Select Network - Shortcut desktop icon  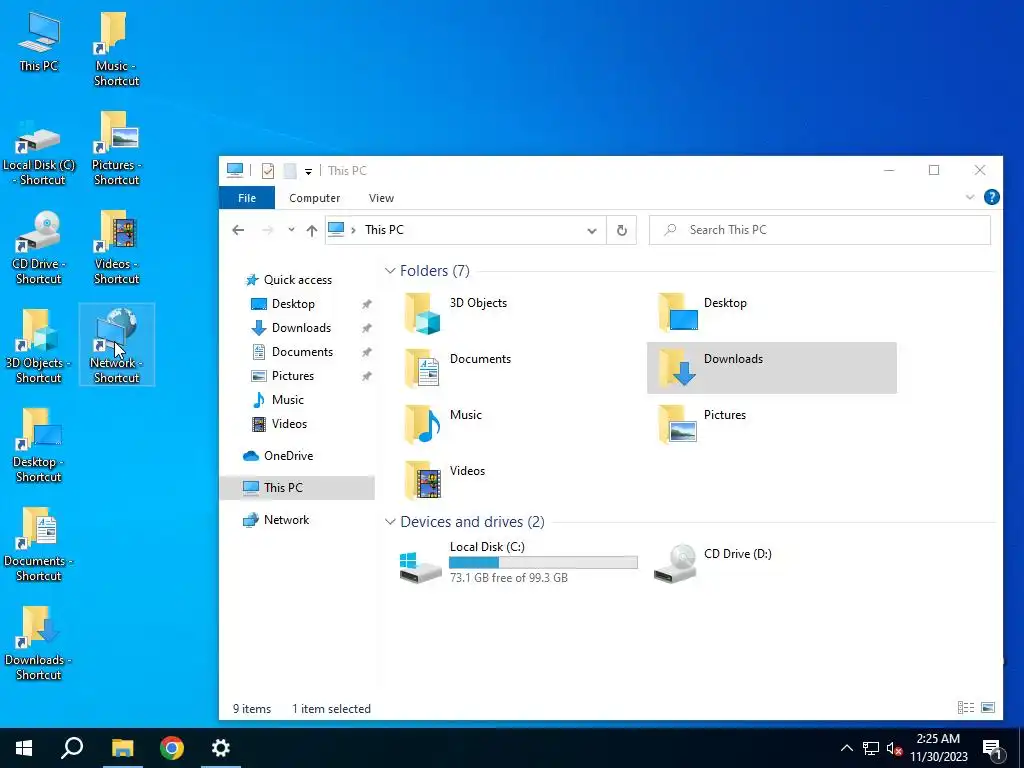pyautogui.click(x=116, y=345)
